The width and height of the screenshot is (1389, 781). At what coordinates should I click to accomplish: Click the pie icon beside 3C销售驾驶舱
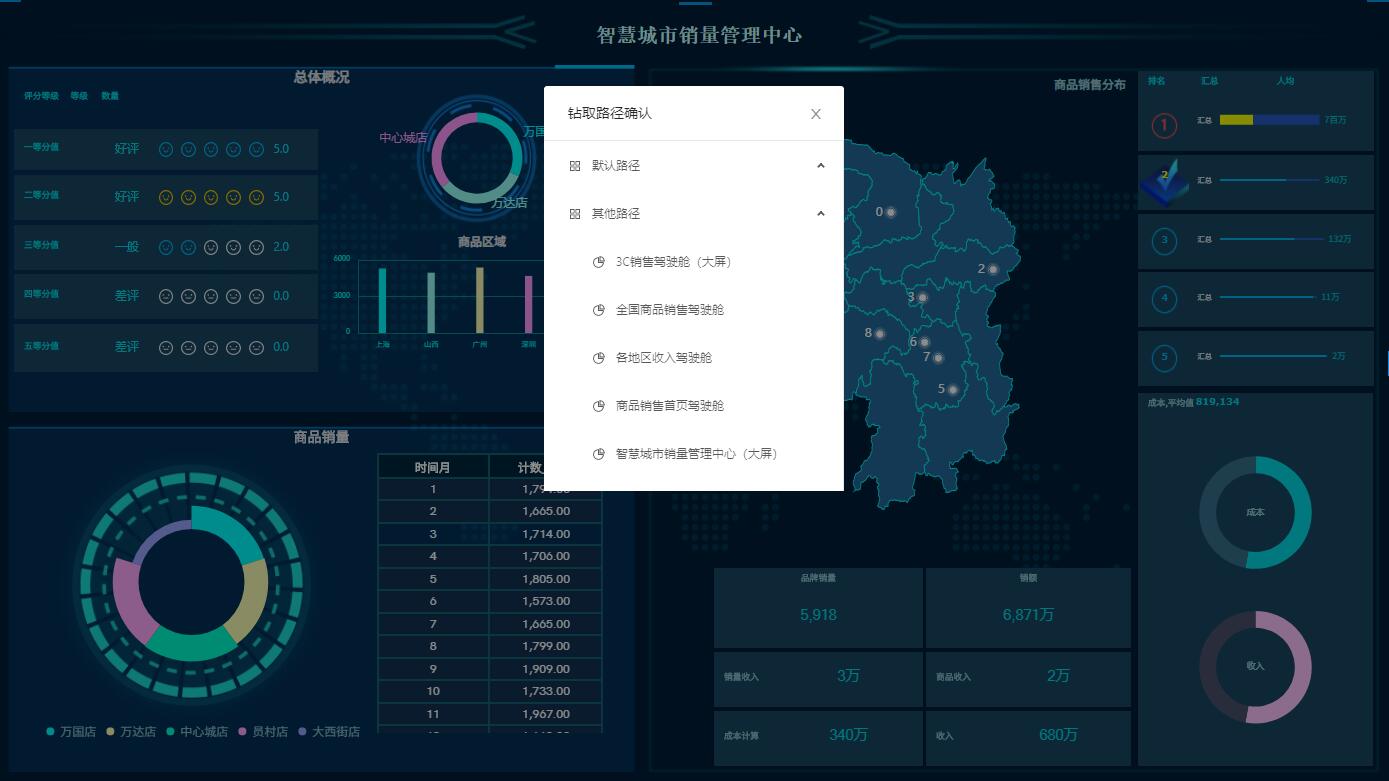(599, 262)
